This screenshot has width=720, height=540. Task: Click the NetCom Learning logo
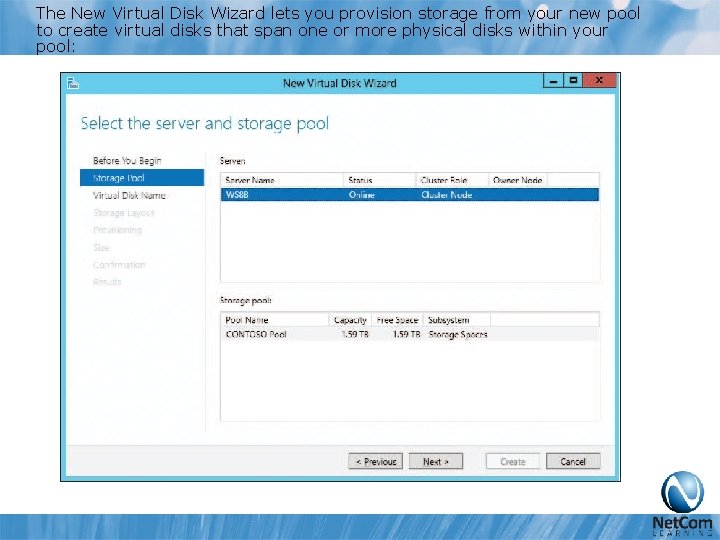click(x=682, y=504)
